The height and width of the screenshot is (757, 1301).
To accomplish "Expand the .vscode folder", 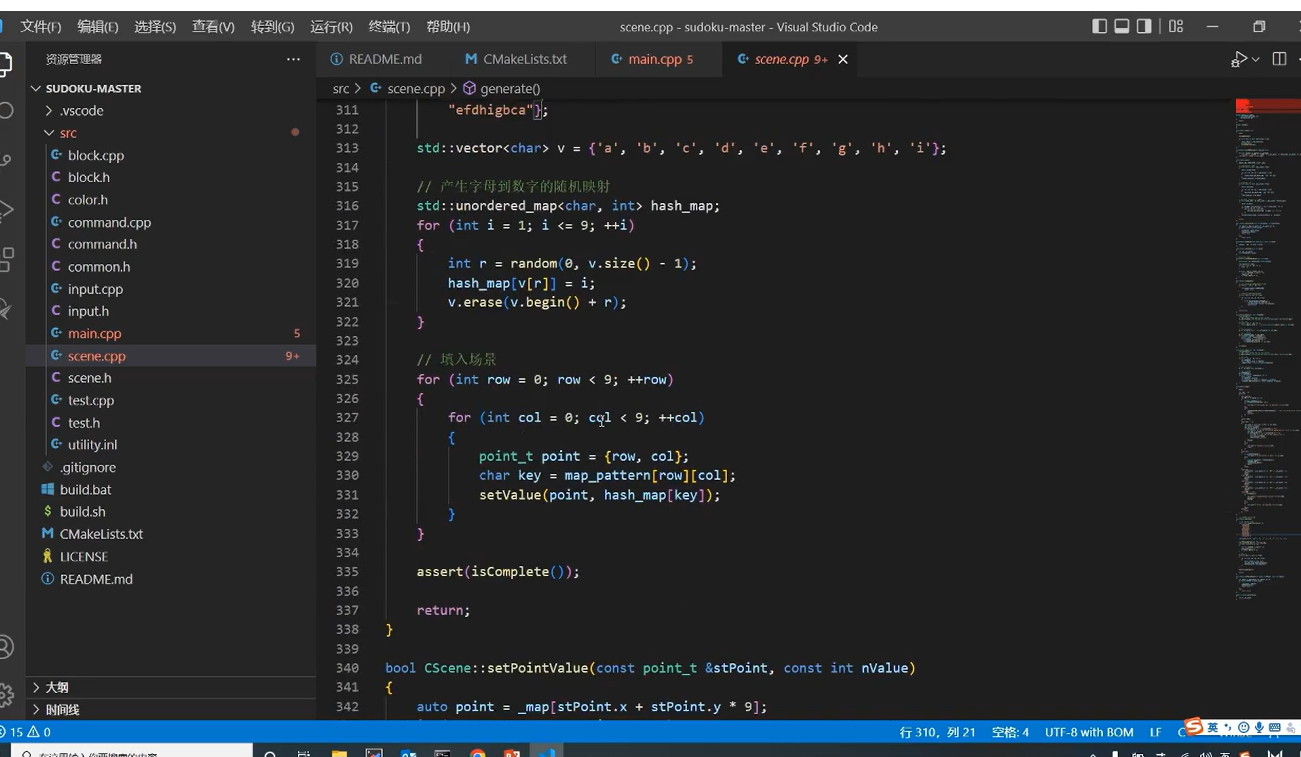I will point(80,111).
